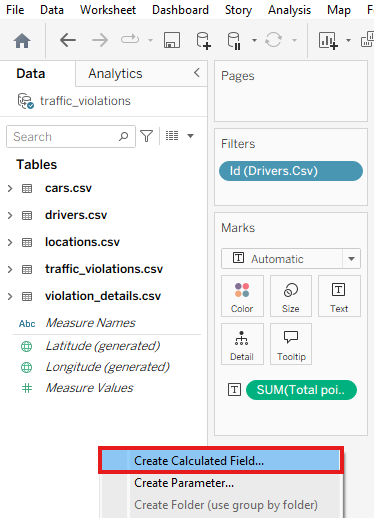Click the Abc icon beside Measure Names
Screen dimensions: 374x518
27,324
